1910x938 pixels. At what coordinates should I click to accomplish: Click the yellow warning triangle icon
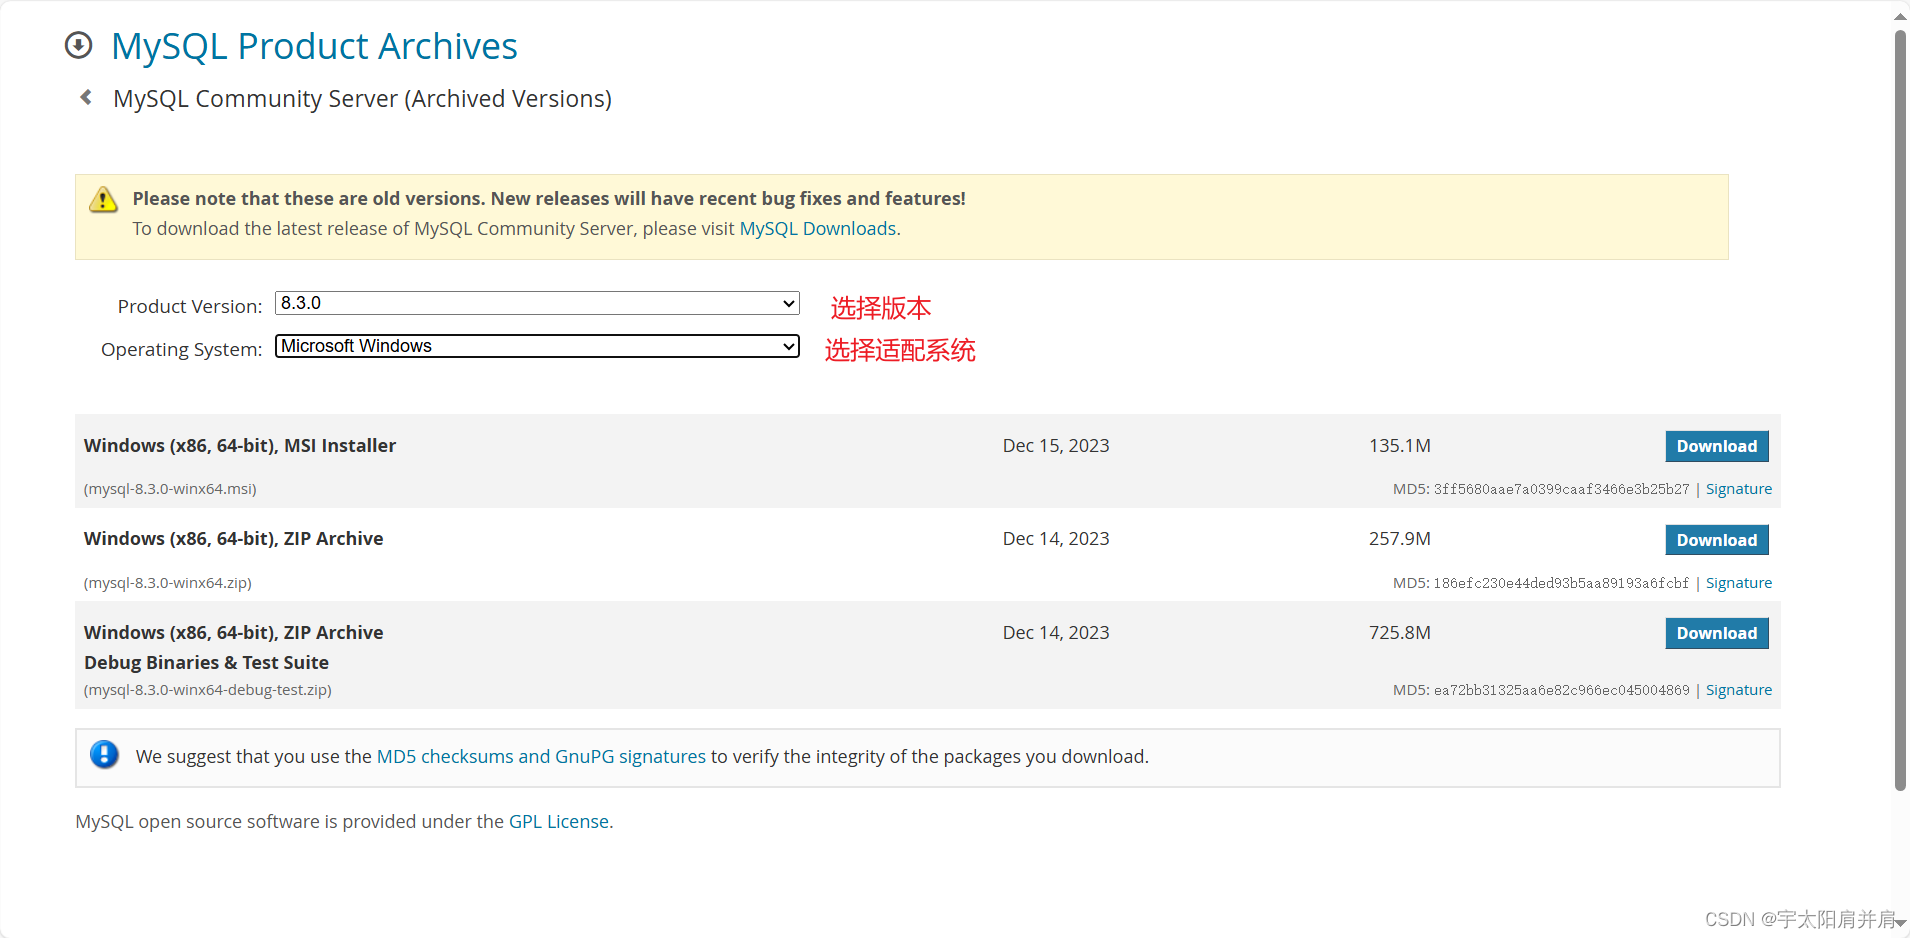[103, 200]
